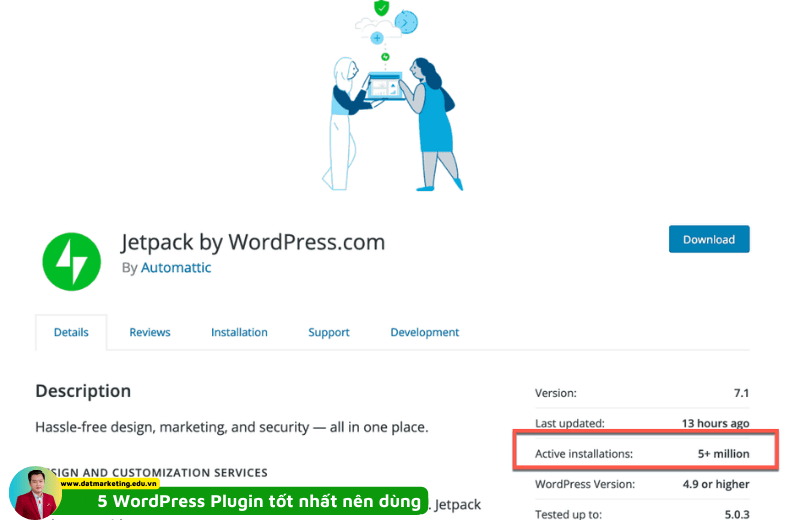Viewport: 800px width, 520px height.
Task: Select the Details tab
Action: pyautogui.click(x=71, y=332)
